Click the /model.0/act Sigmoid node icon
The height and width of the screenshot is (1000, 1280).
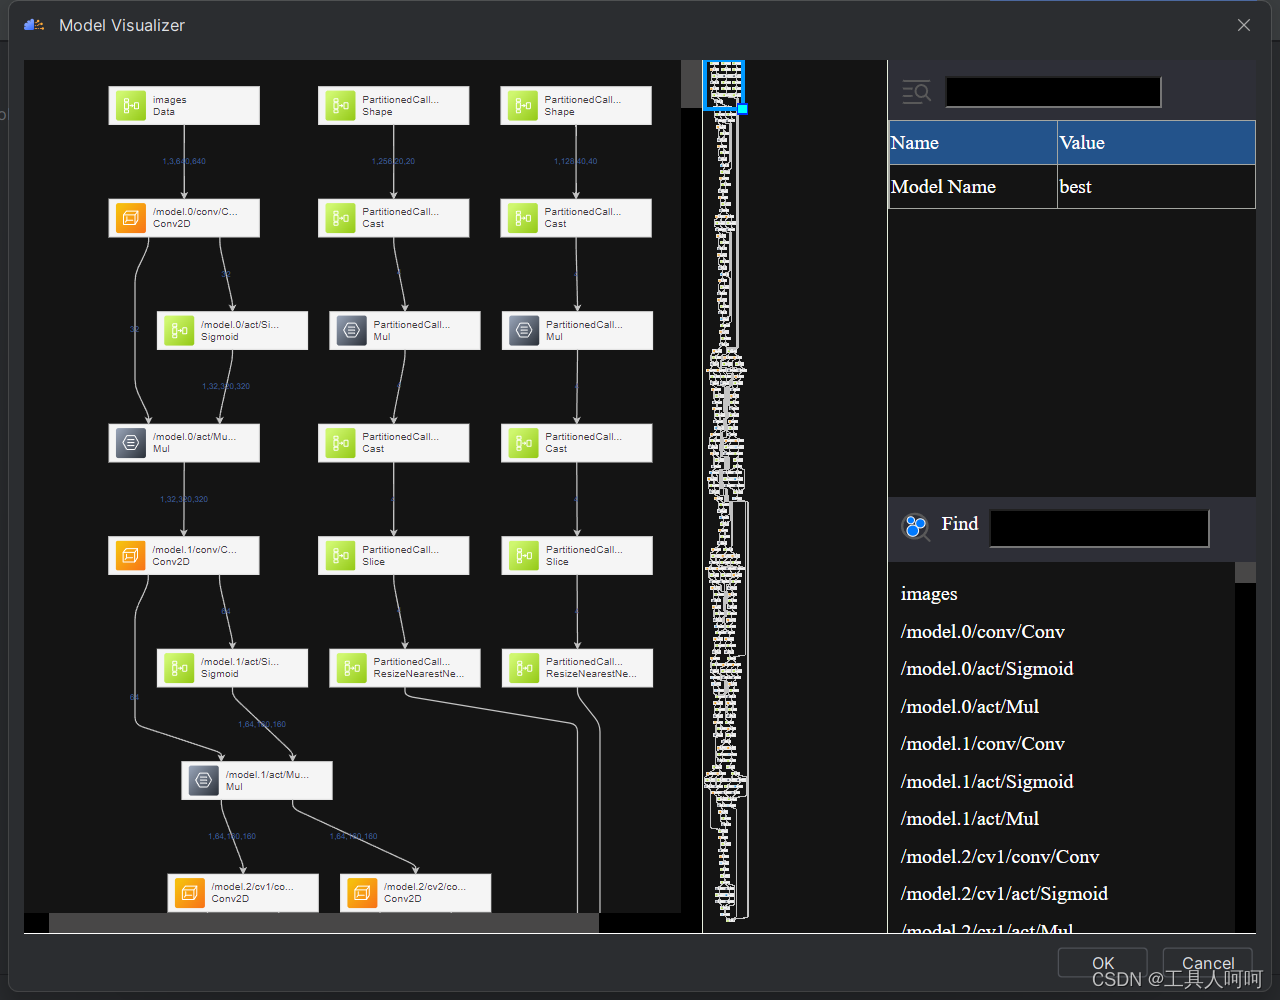pyautogui.click(x=179, y=331)
